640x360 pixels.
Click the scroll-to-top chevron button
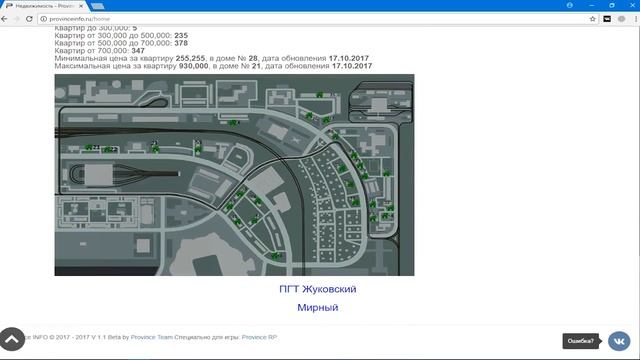click(12, 339)
